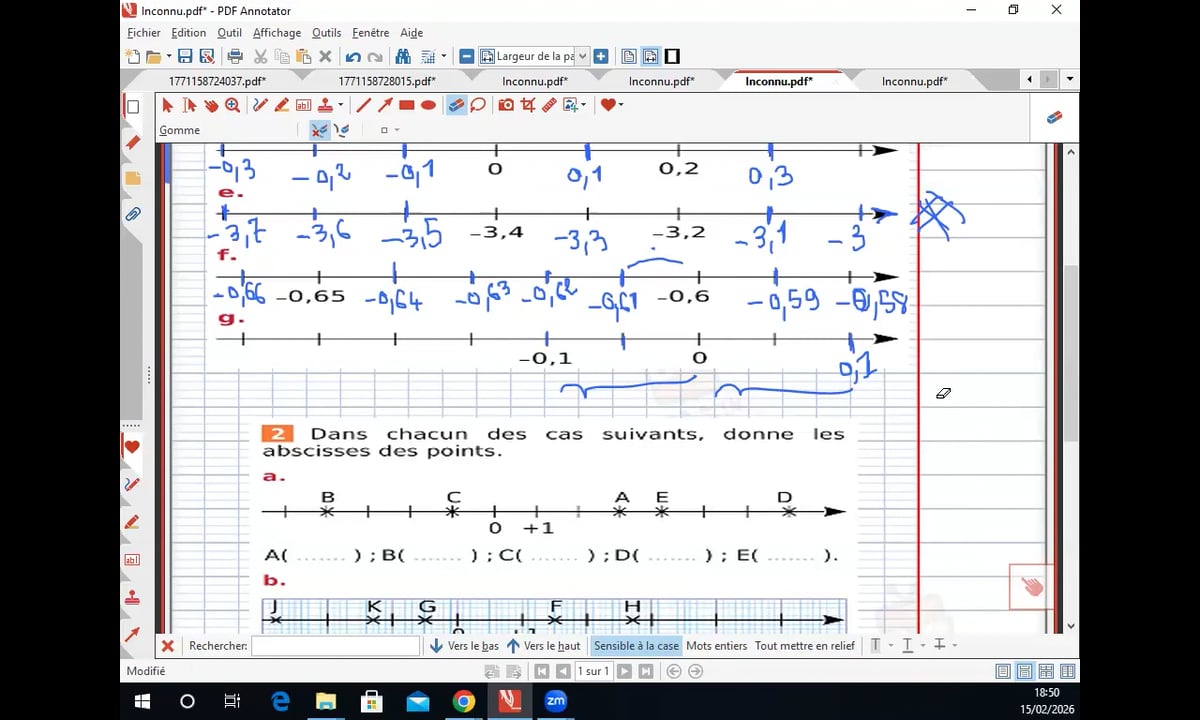Image resolution: width=1200 pixels, height=720 pixels.
Task: Select the Hand pan tool
Action: (211, 105)
